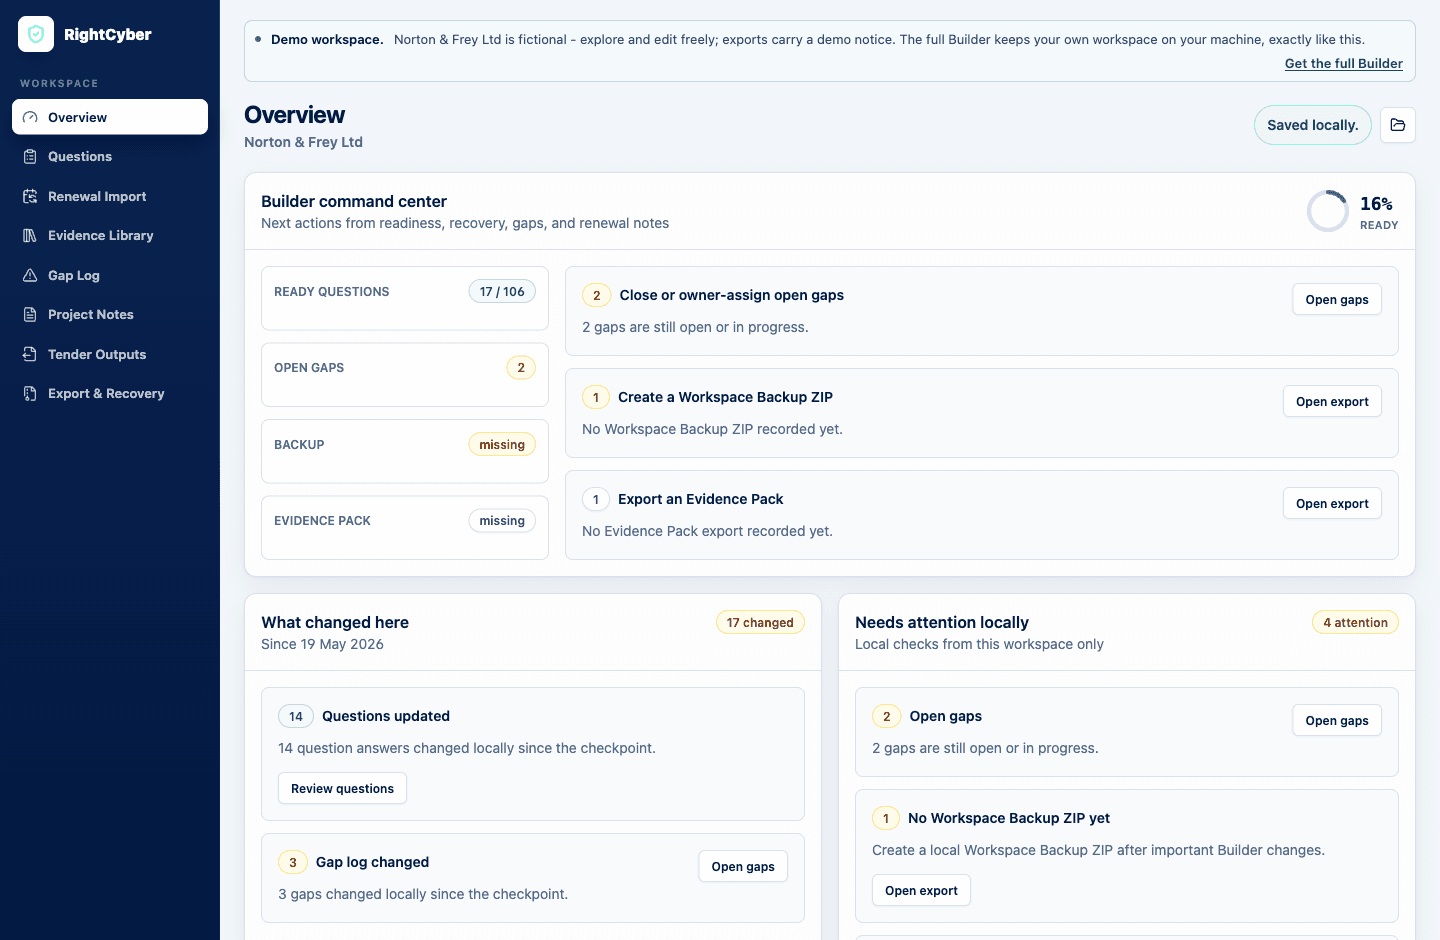Click the Since 19 May 2026 text
The height and width of the screenshot is (940, 1440).
[322, 645]
